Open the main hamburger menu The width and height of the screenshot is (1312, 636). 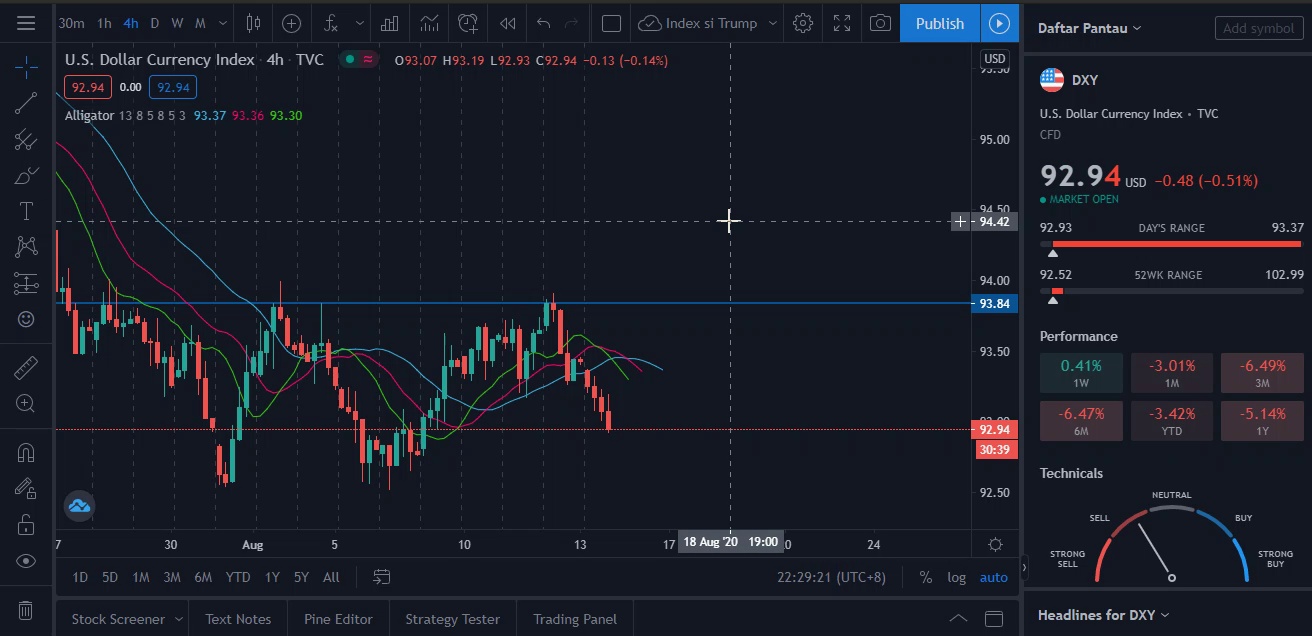click(26, 23)
